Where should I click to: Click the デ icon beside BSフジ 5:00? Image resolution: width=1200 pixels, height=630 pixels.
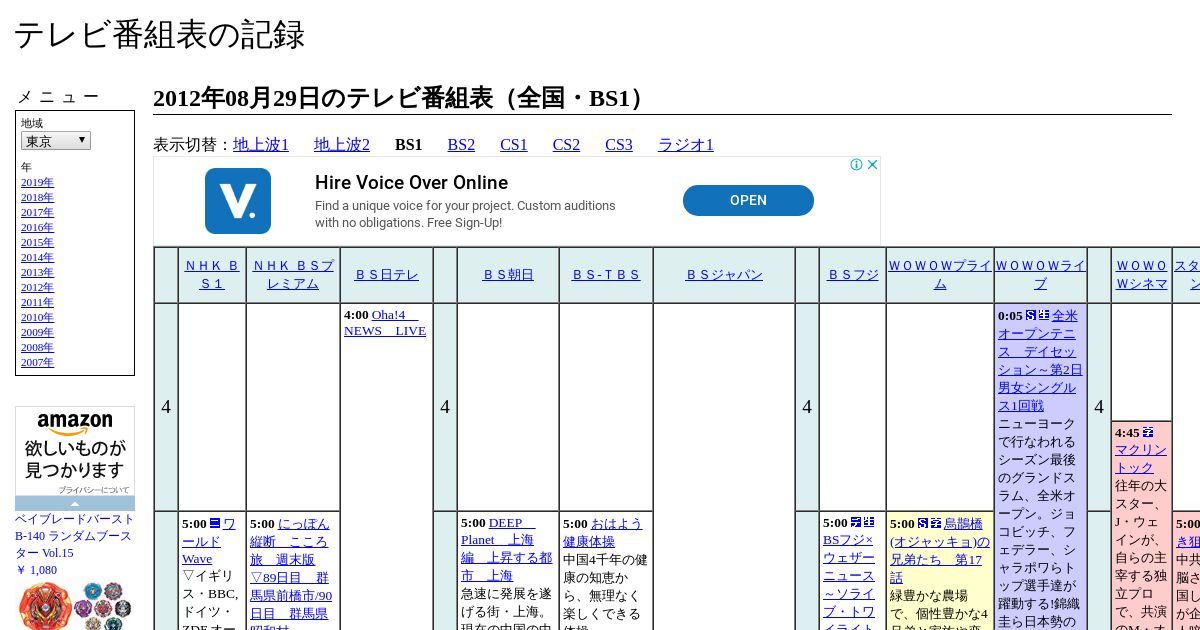click(x=856, y=522)
